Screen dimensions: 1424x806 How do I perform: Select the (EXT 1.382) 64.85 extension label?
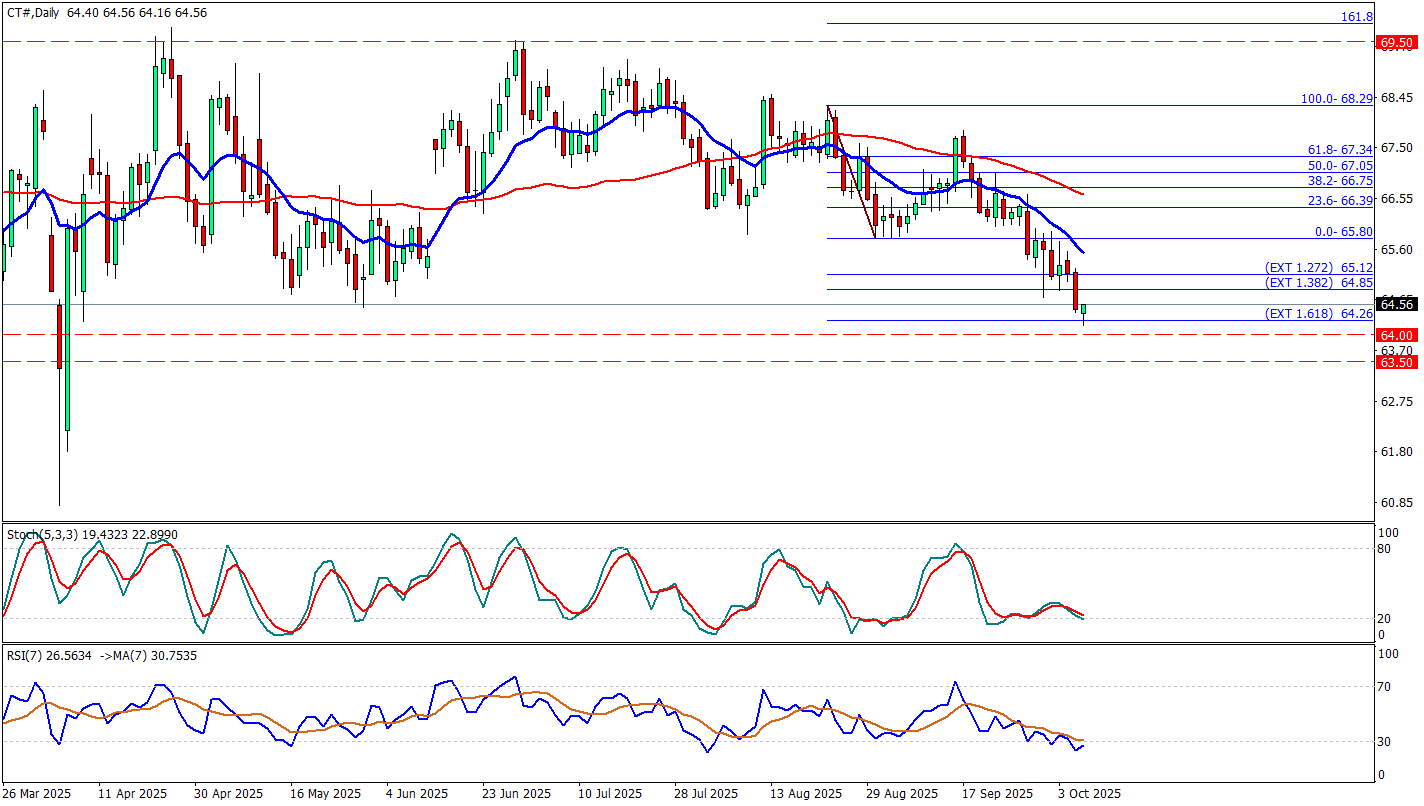pyautogui.click(x=1319, y=283)
